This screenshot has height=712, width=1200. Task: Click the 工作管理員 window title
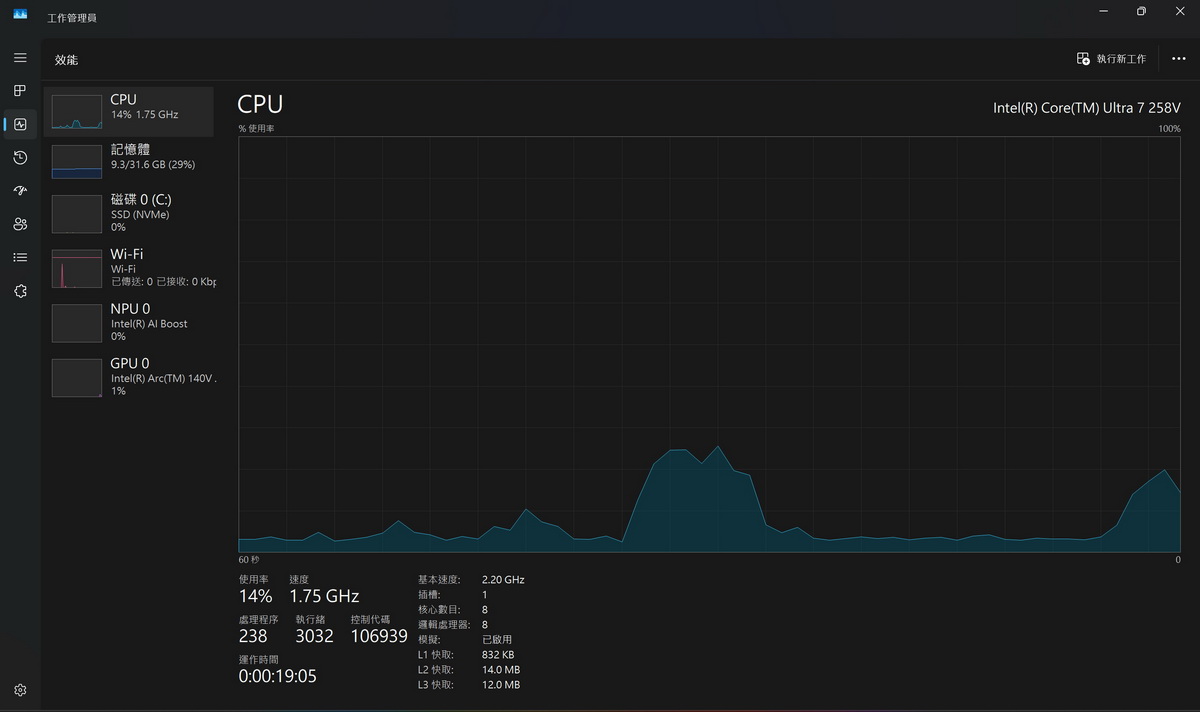point(72,18)
